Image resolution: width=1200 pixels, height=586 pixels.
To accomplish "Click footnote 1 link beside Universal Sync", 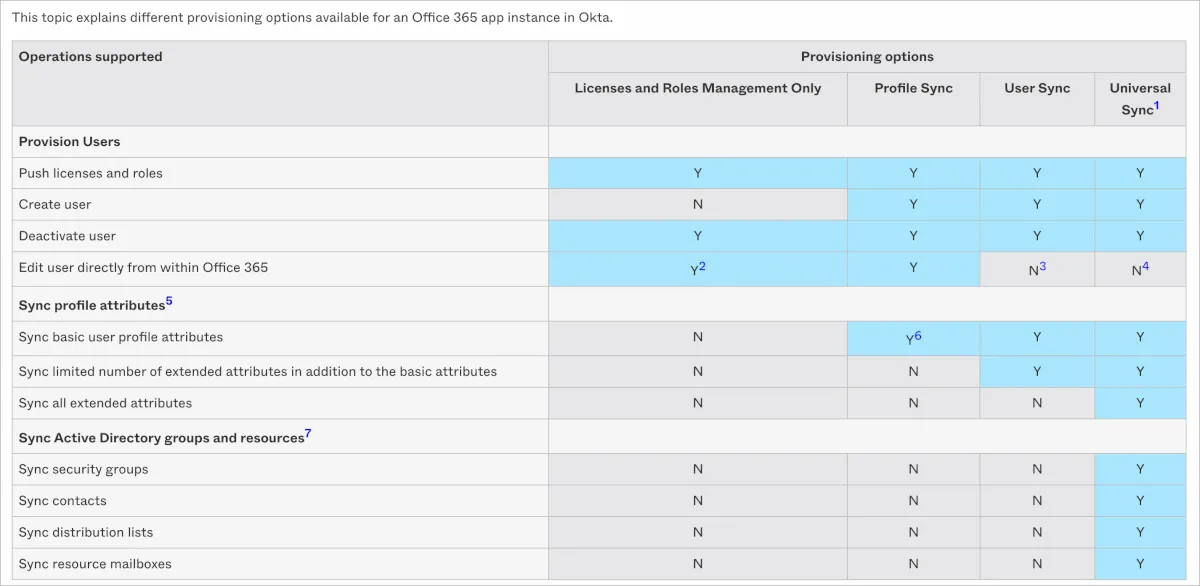I will (x=1157, y=105).
